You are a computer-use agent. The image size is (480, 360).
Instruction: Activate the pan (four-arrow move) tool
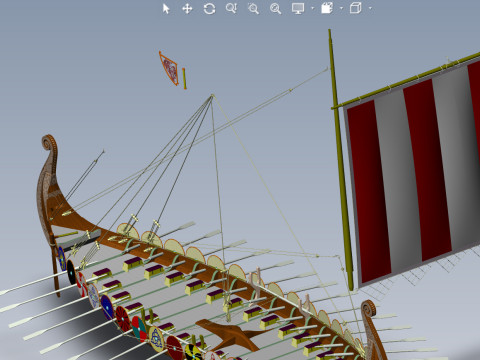pos(187,9)
